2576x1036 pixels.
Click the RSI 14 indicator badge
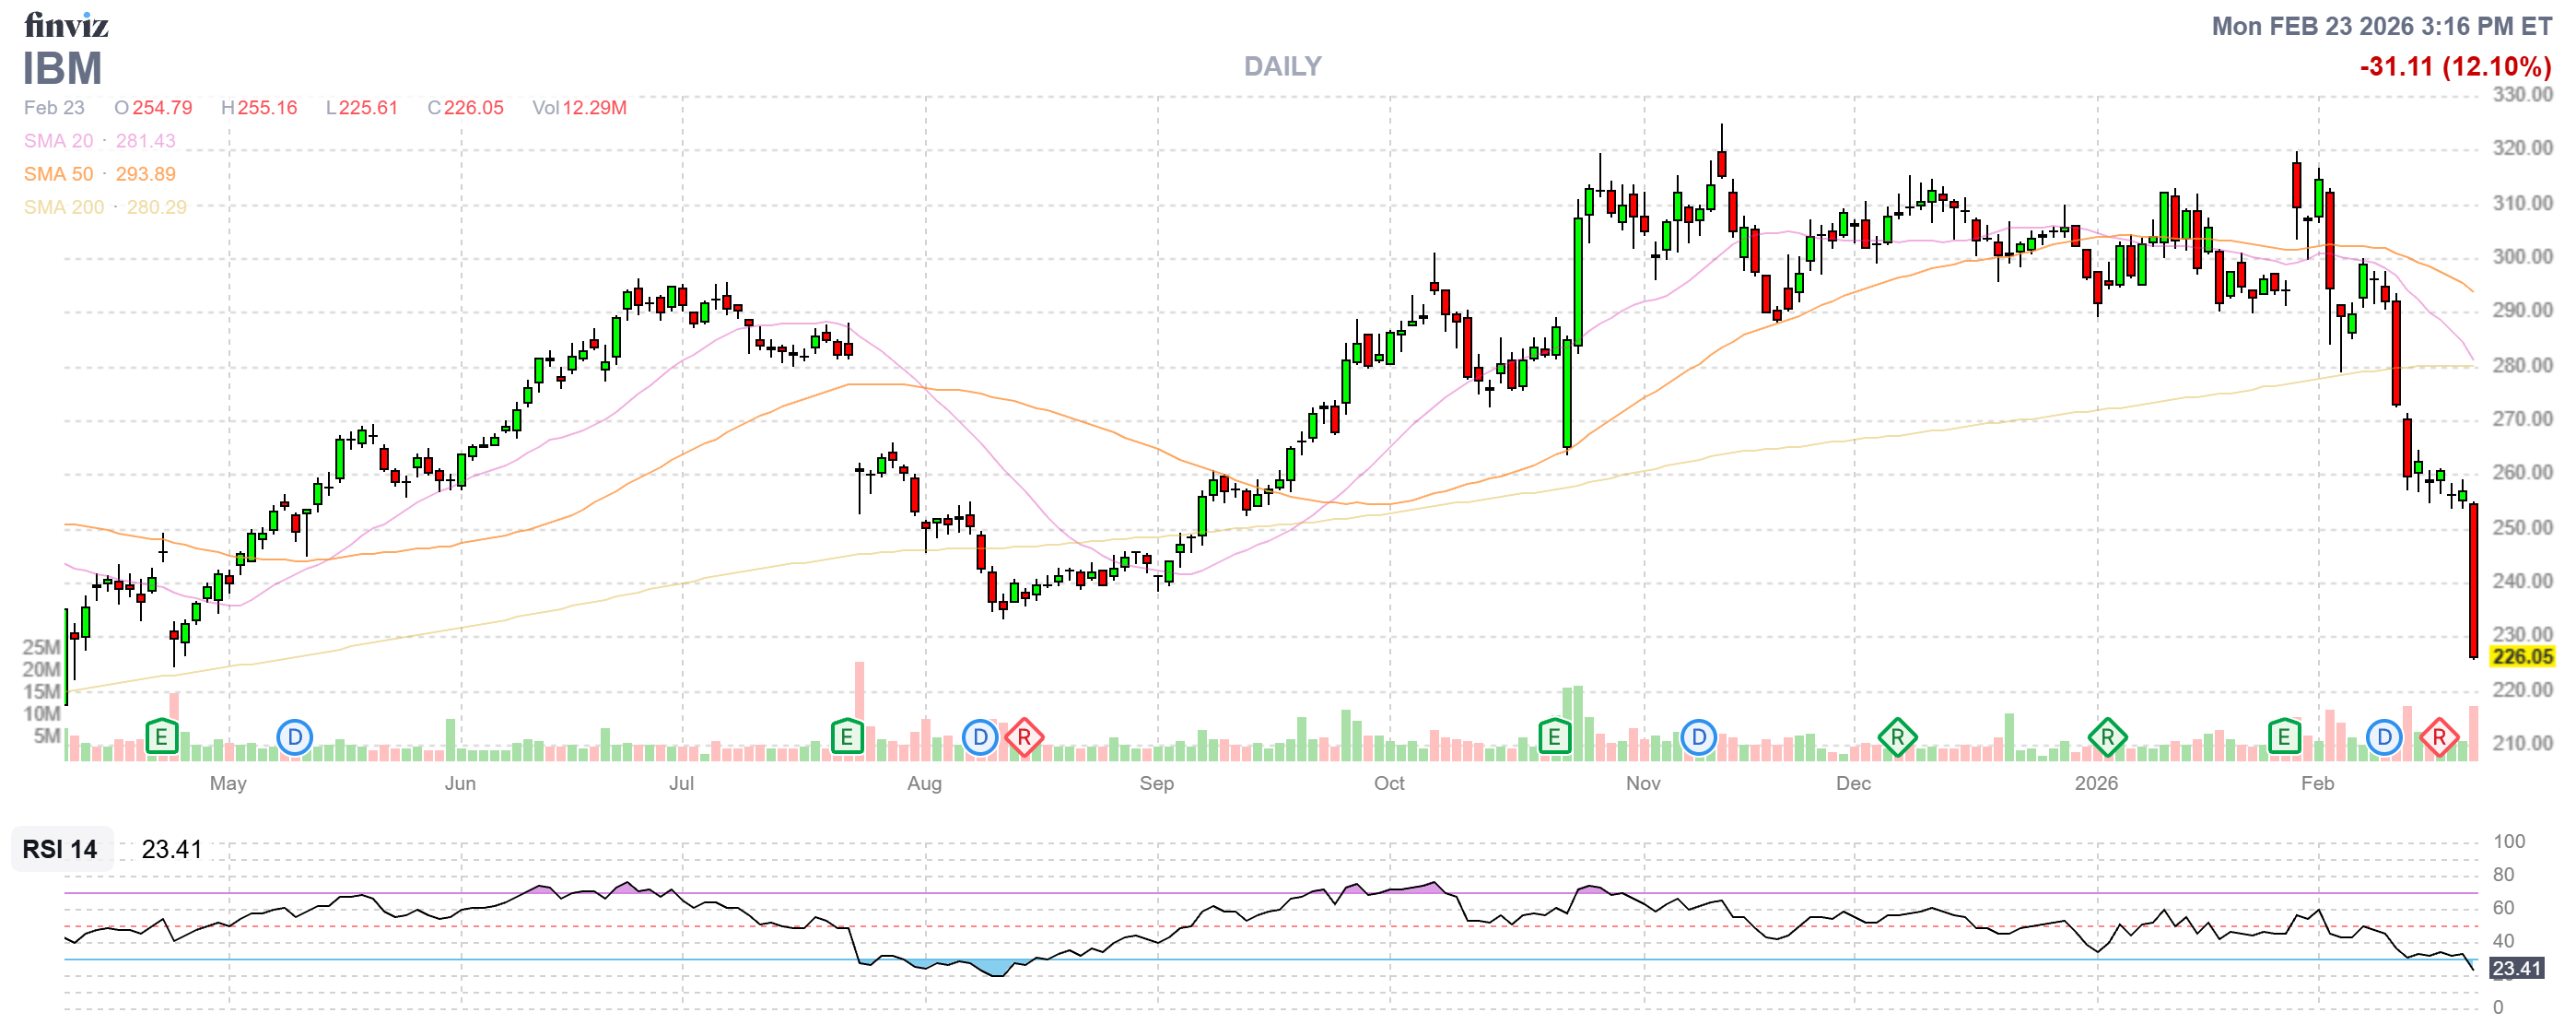click(x=60, y=849)
